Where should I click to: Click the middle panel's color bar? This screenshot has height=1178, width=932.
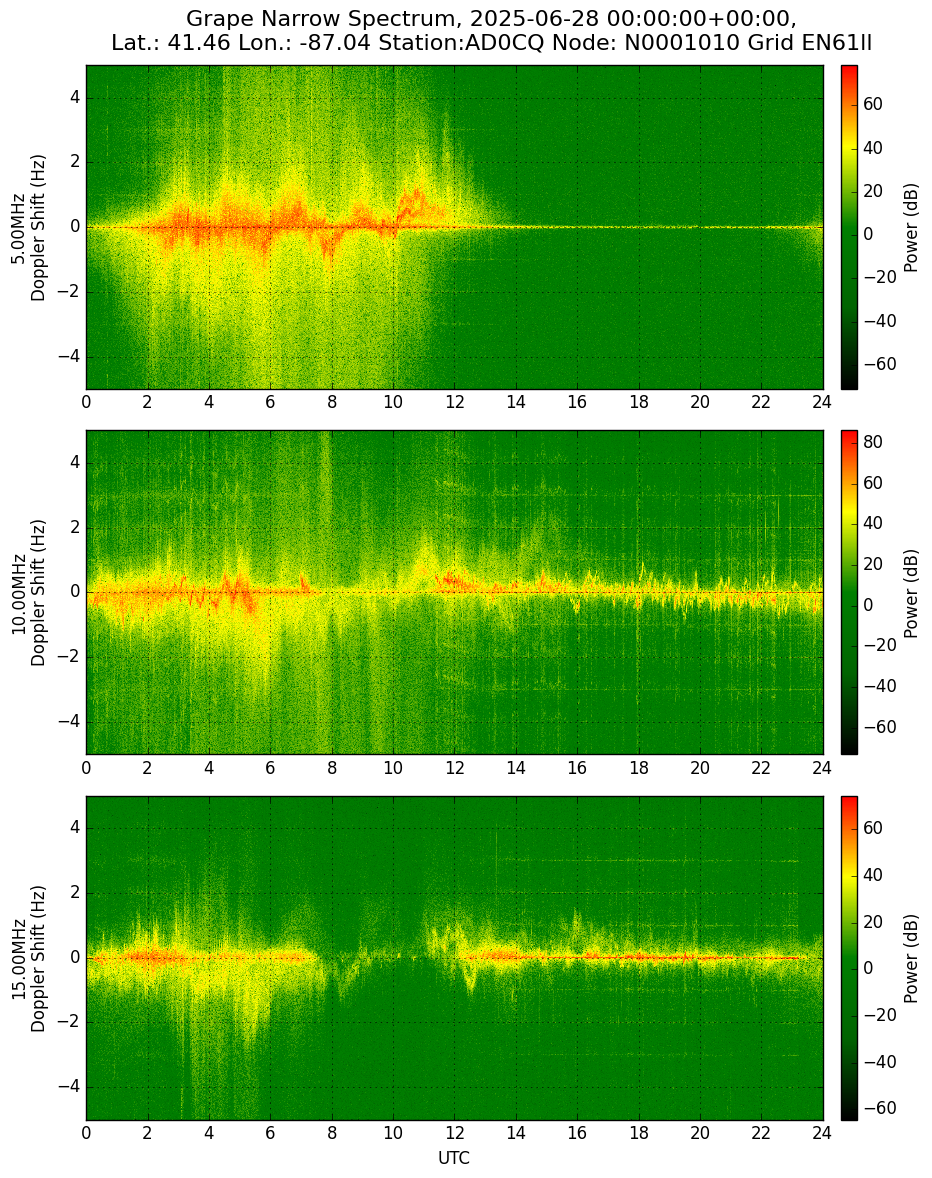point(849,593)
